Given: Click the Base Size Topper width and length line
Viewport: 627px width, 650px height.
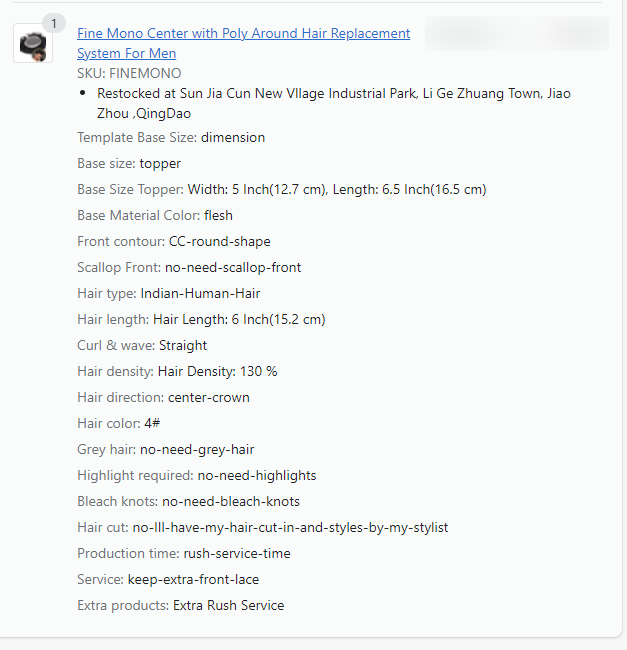Looking at the screenshot, I should pos(281,189).
